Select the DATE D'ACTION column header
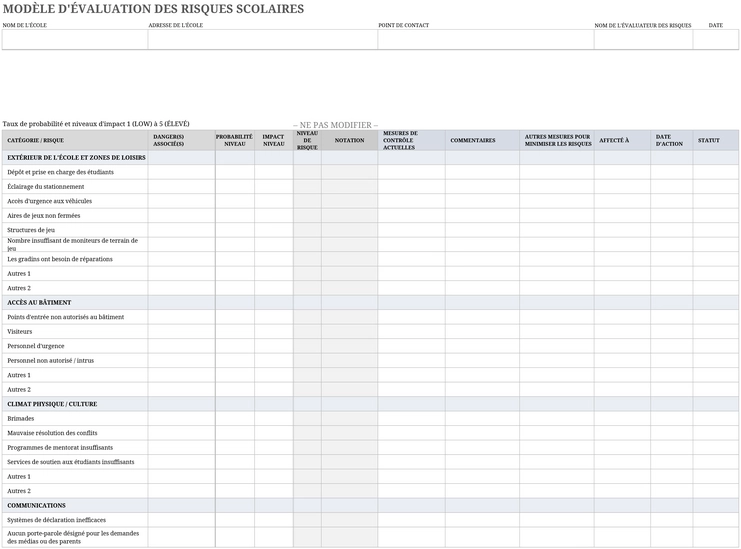Image resolution: width=741 pixels, height=549 pixels. [672, 140]
